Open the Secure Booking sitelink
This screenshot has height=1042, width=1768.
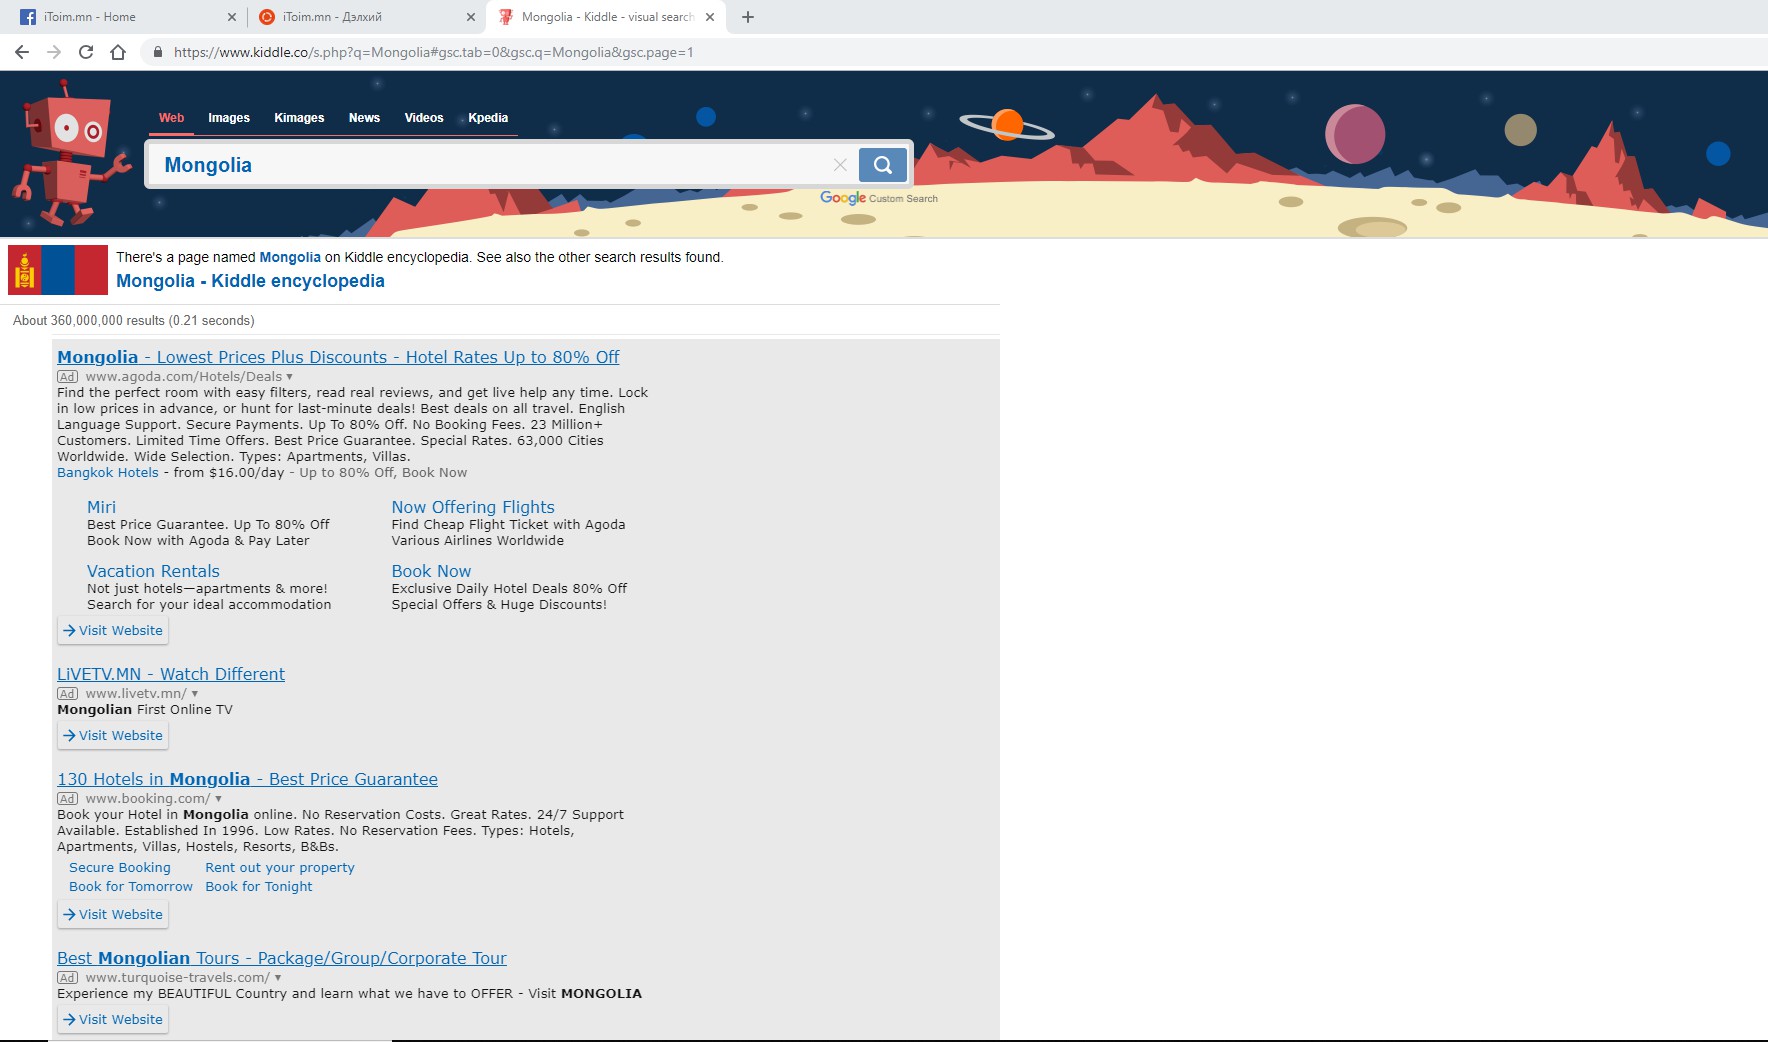[120, 867]
